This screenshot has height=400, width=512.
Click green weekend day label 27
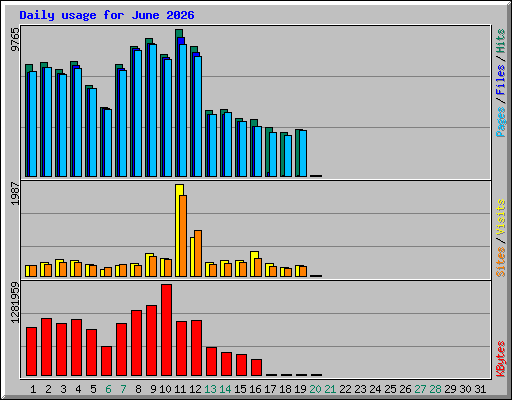420,389
